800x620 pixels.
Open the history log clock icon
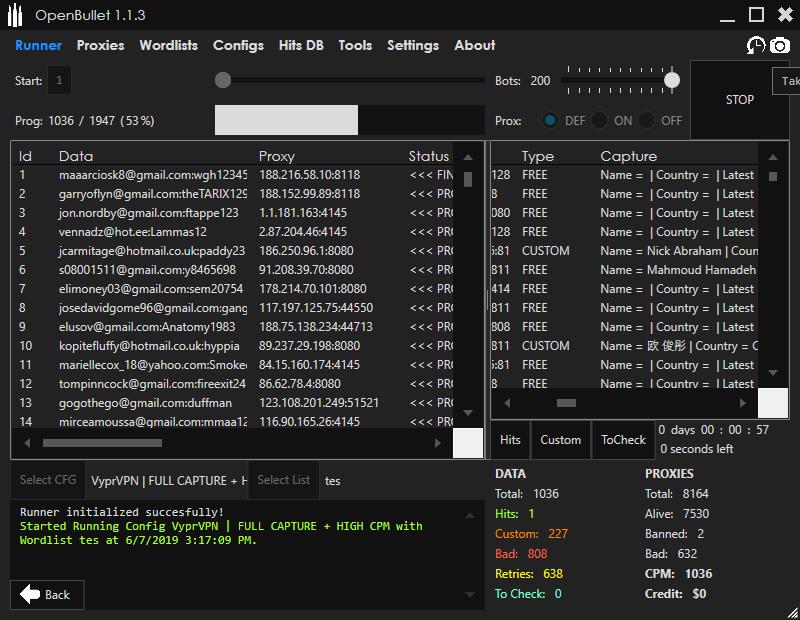756,45
